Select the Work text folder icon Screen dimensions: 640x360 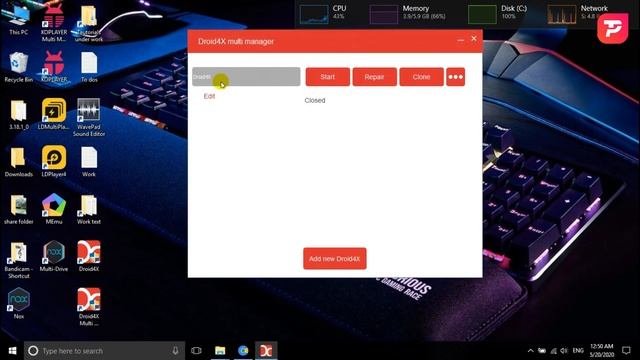click(x=89, y=209)
